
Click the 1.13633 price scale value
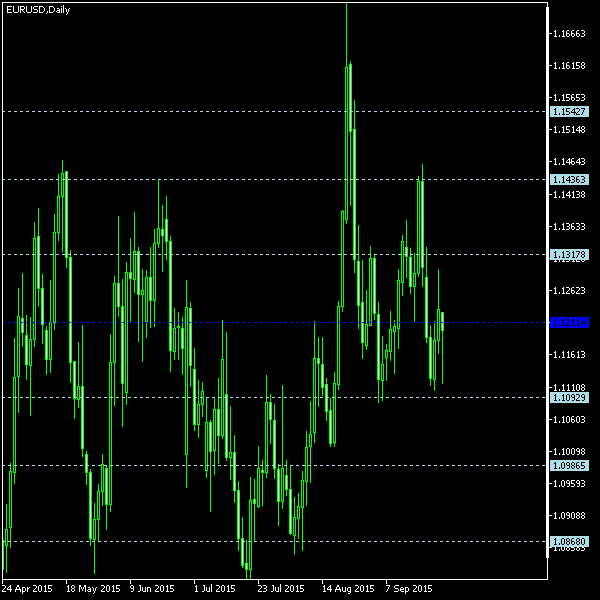pyautogui.click(x=569, y=227)
